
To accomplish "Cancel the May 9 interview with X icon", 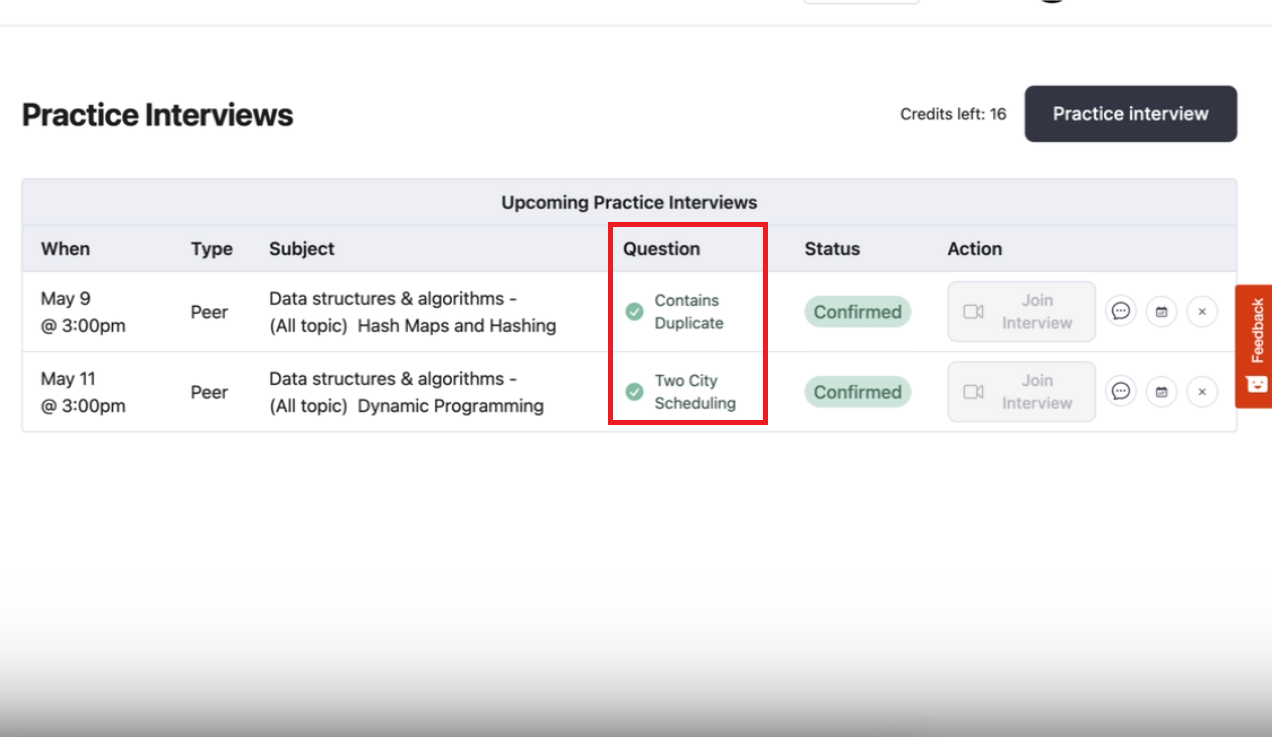I will (x=1202, y=311).
